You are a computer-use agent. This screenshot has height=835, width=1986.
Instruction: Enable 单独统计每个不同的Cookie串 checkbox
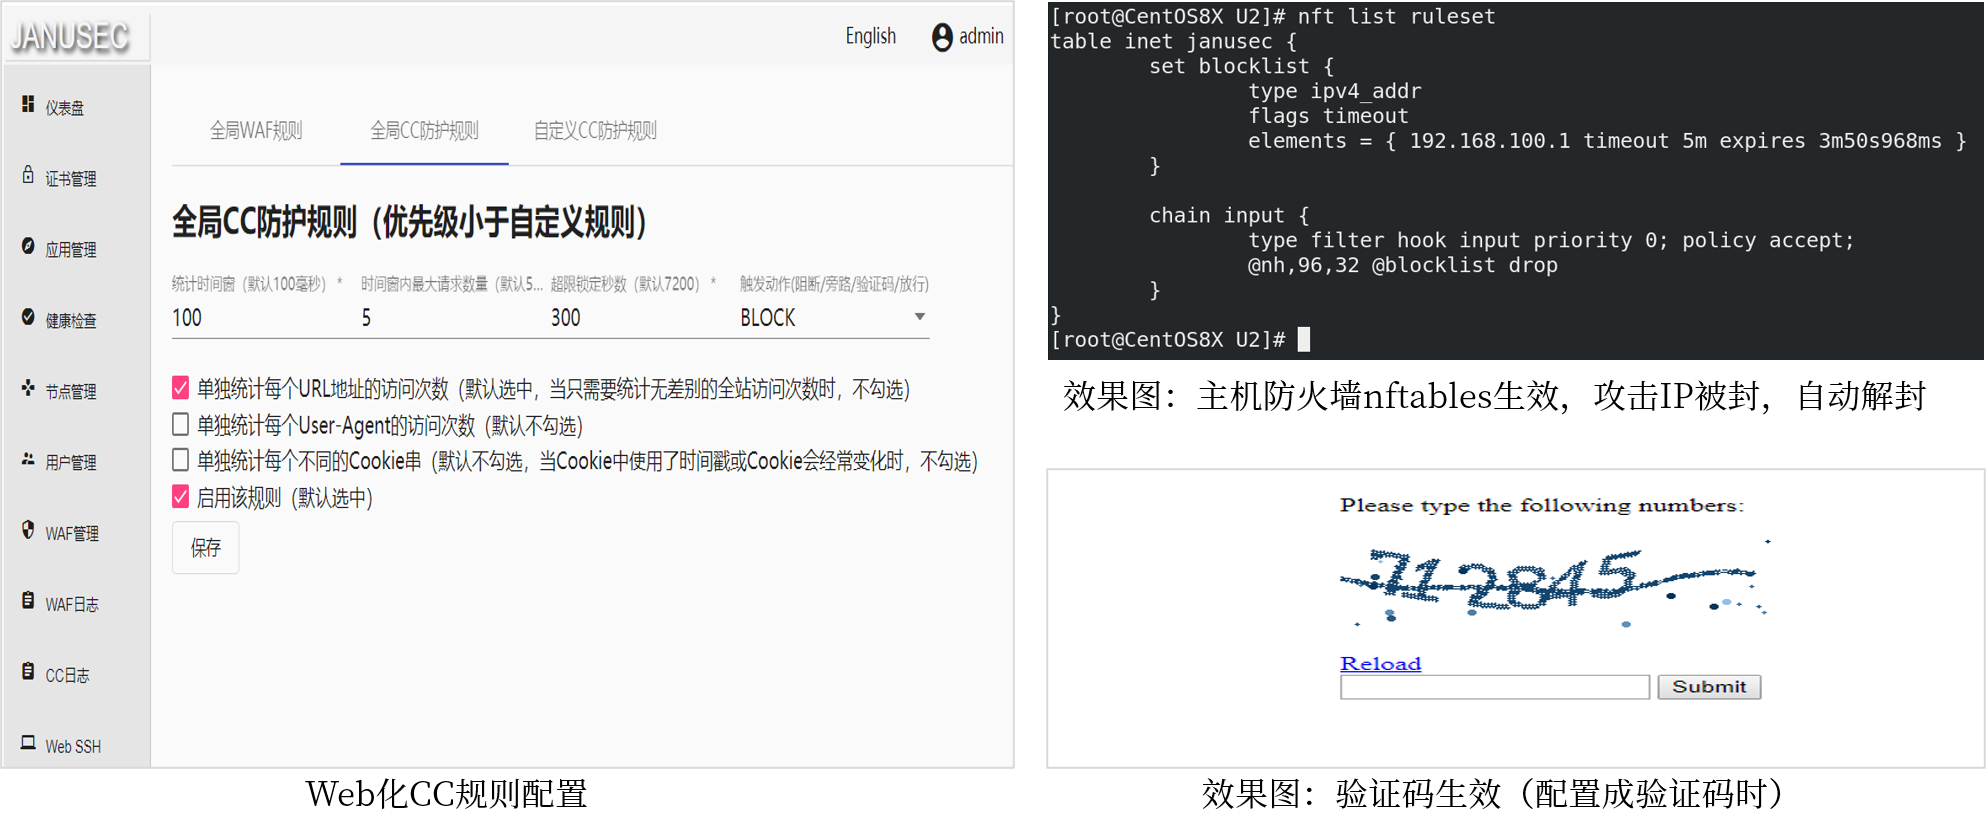coord(181,460)
